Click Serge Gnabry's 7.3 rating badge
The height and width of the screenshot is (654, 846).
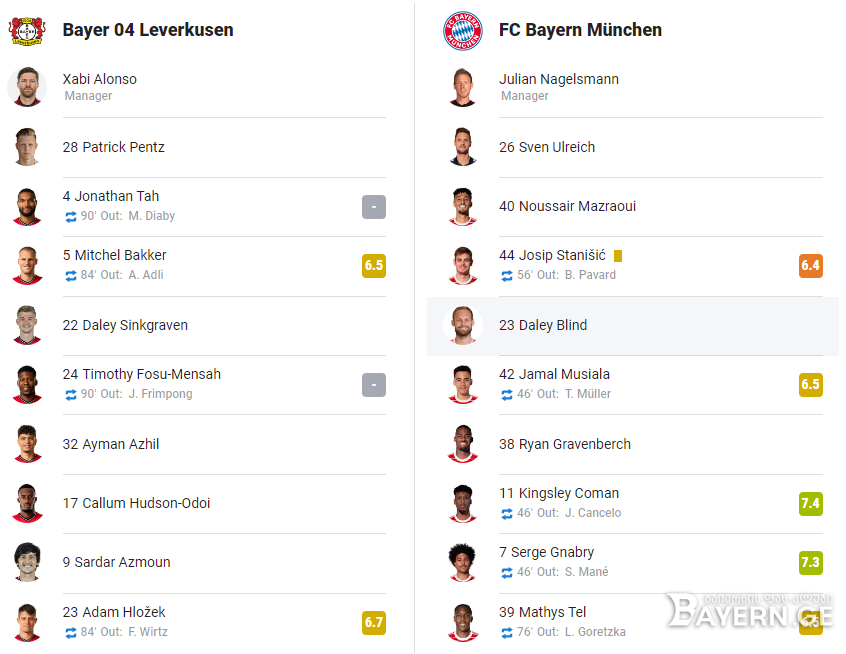pyautogui.click(x=810, y=562)
